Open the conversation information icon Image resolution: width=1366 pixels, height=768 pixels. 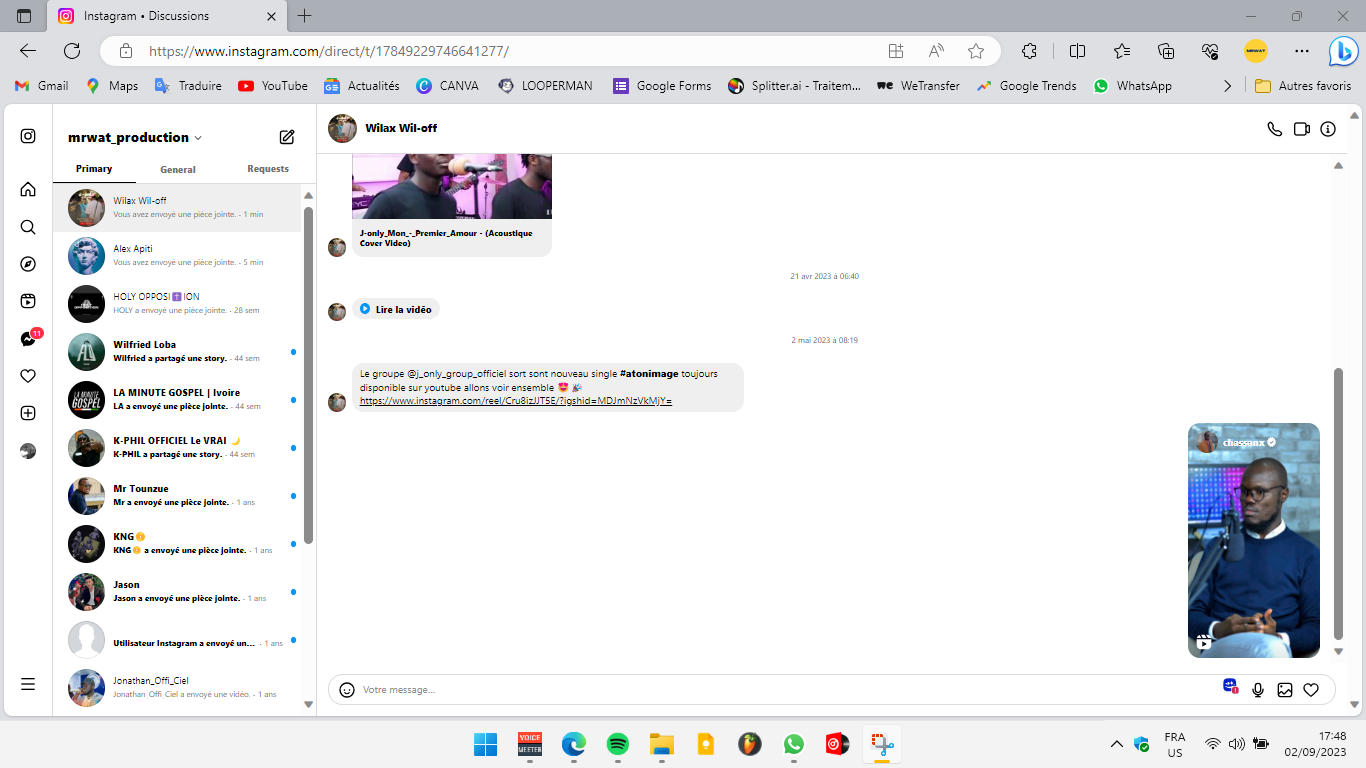point(1328,129)
